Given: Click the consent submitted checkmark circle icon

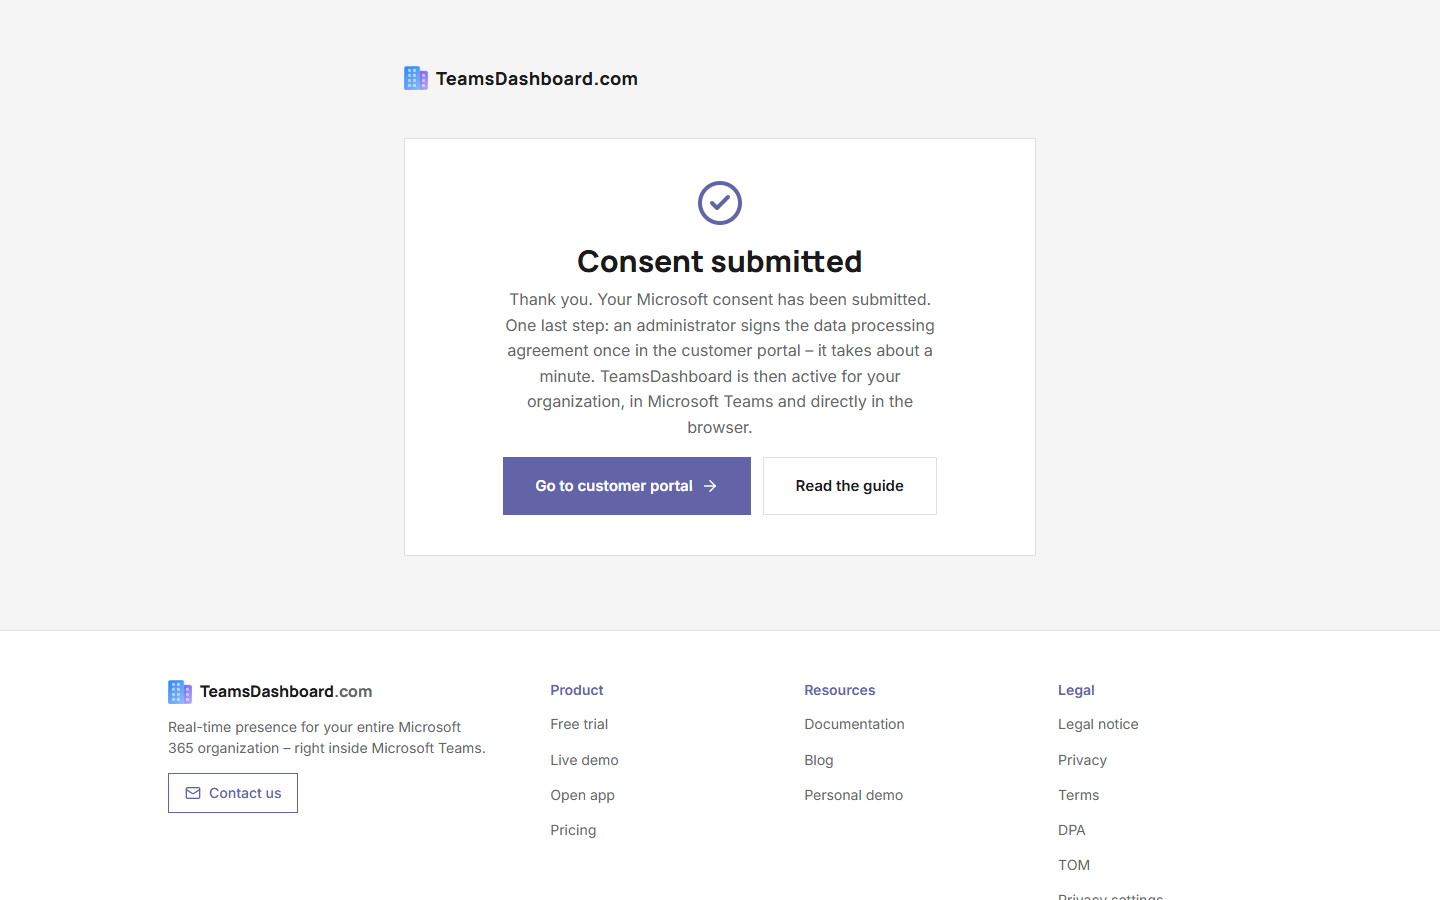Looking at the screenshot, I should click(720, 203).
